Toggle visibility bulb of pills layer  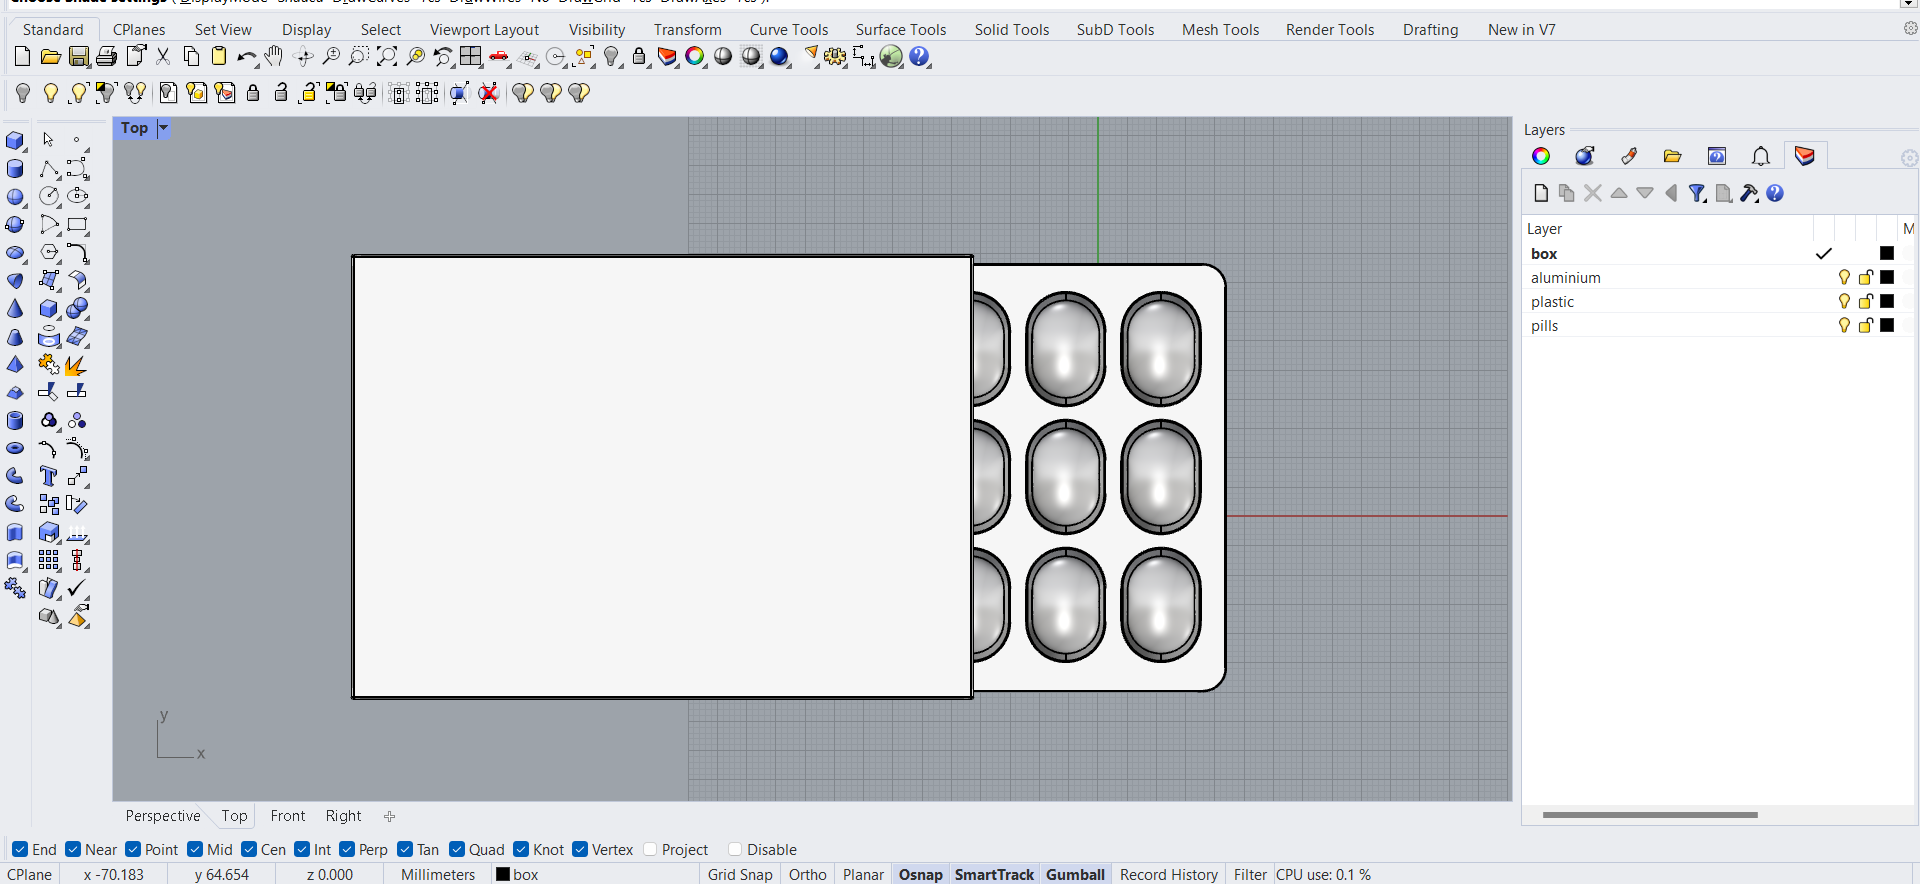pos(1844,325)
